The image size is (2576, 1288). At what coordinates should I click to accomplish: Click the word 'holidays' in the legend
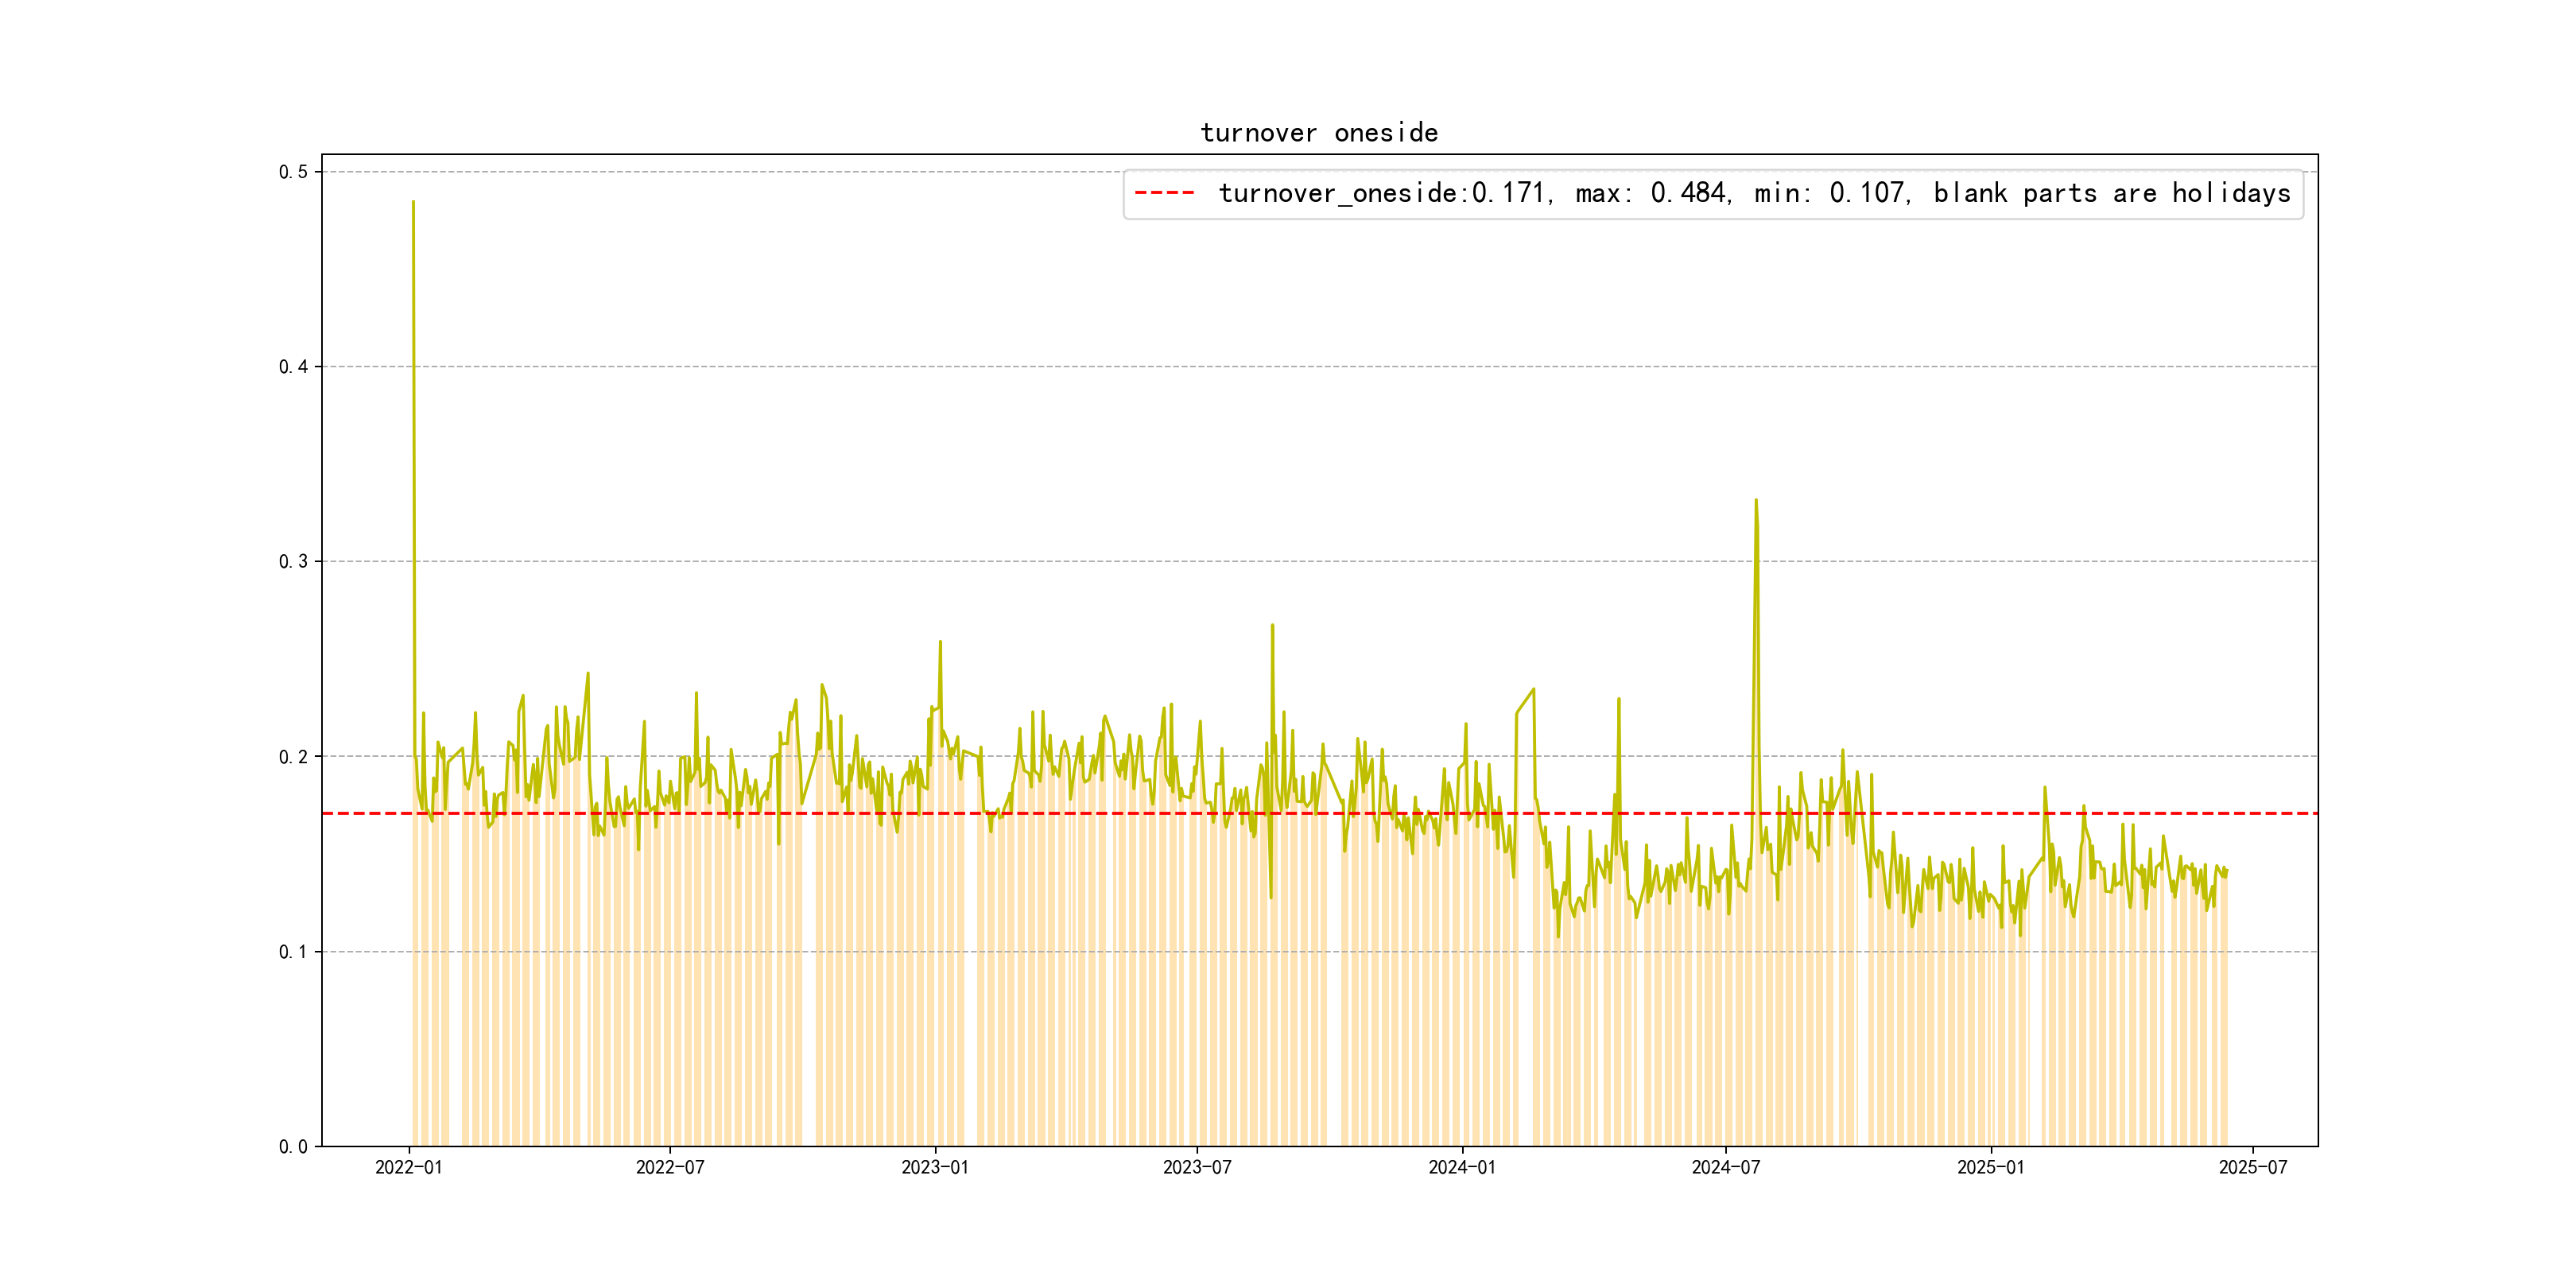(2230, 193)
